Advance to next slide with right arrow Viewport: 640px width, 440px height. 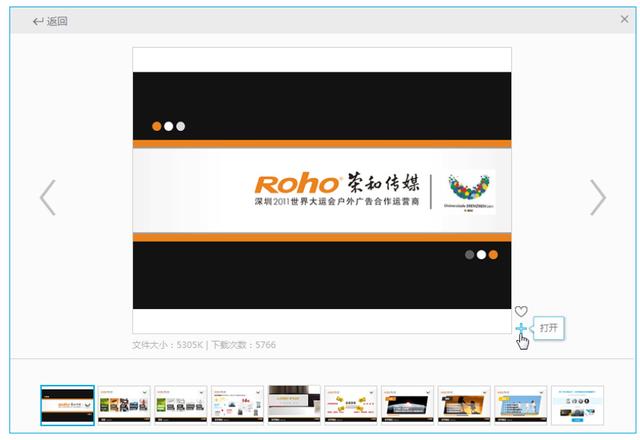coord(598,198)
